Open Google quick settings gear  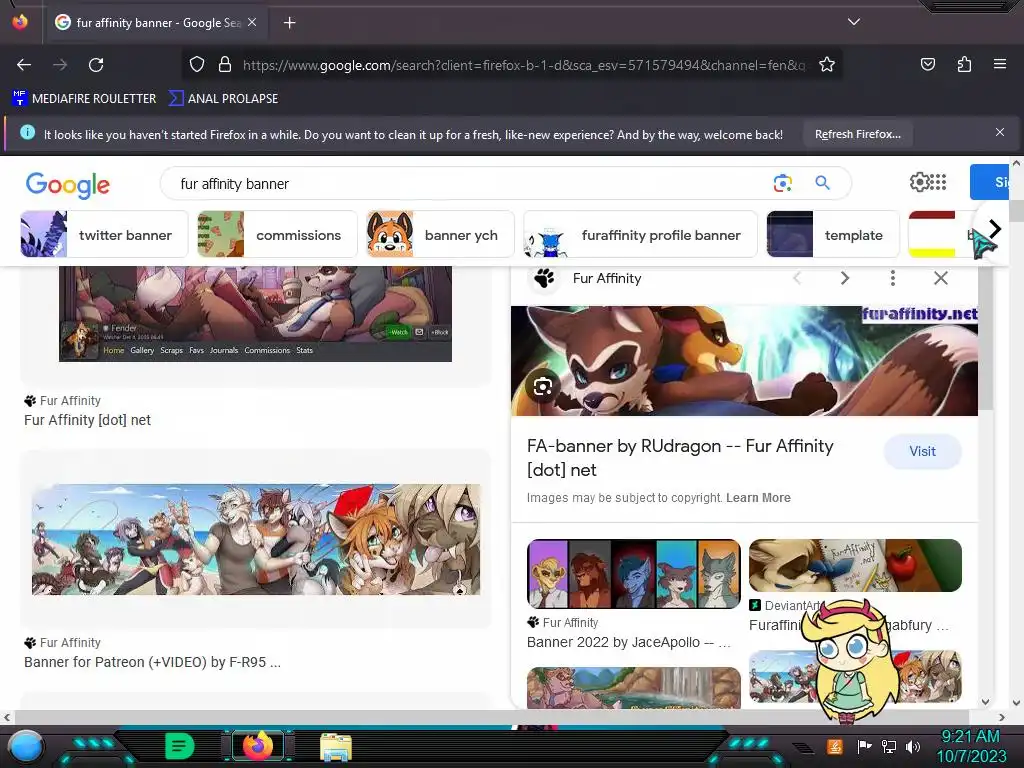coord(918,182)
